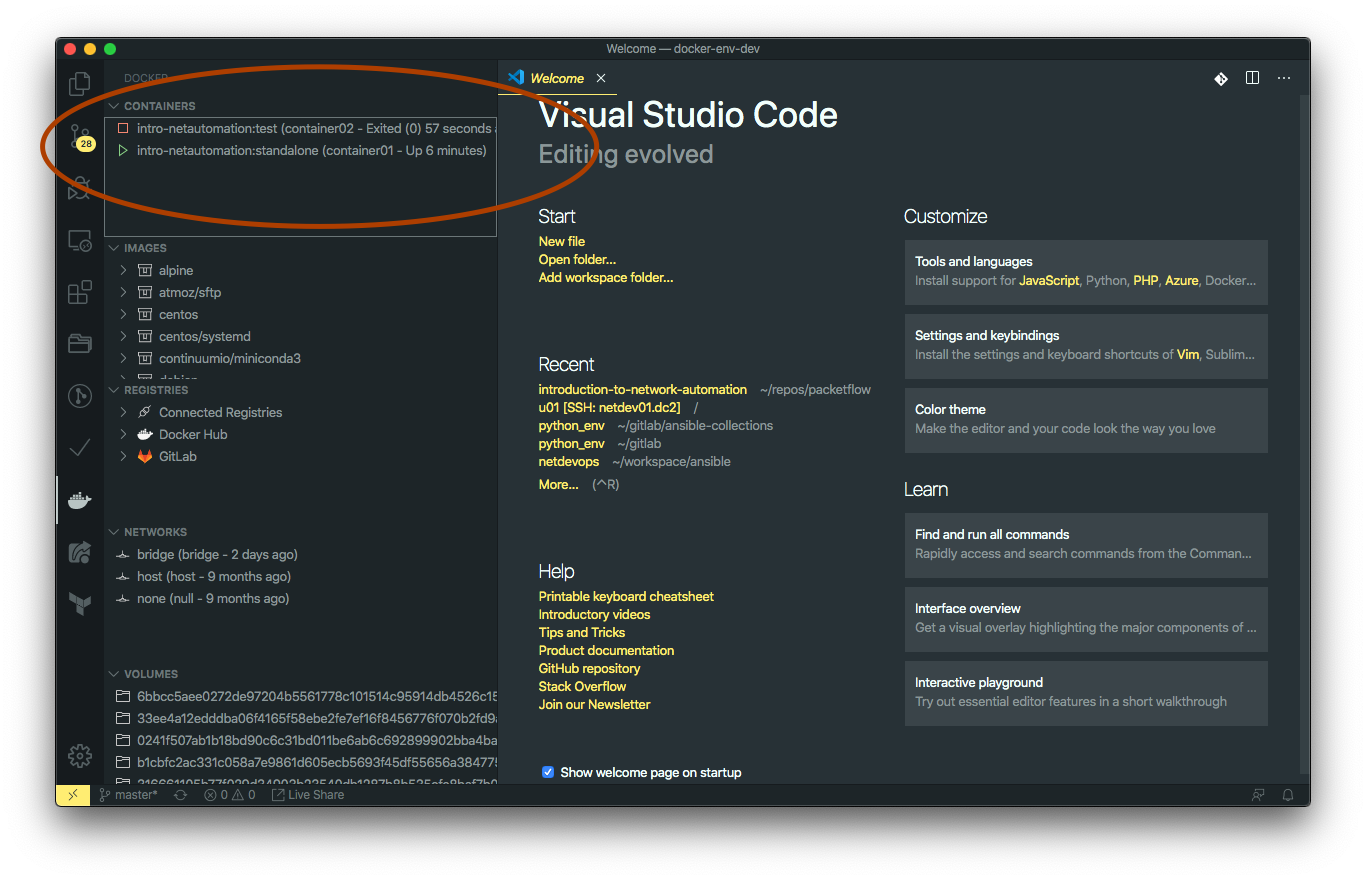Open the Manage gear icon
Image resolution: width=1366 pixels, height=880 pixels.
coord(80,756)
